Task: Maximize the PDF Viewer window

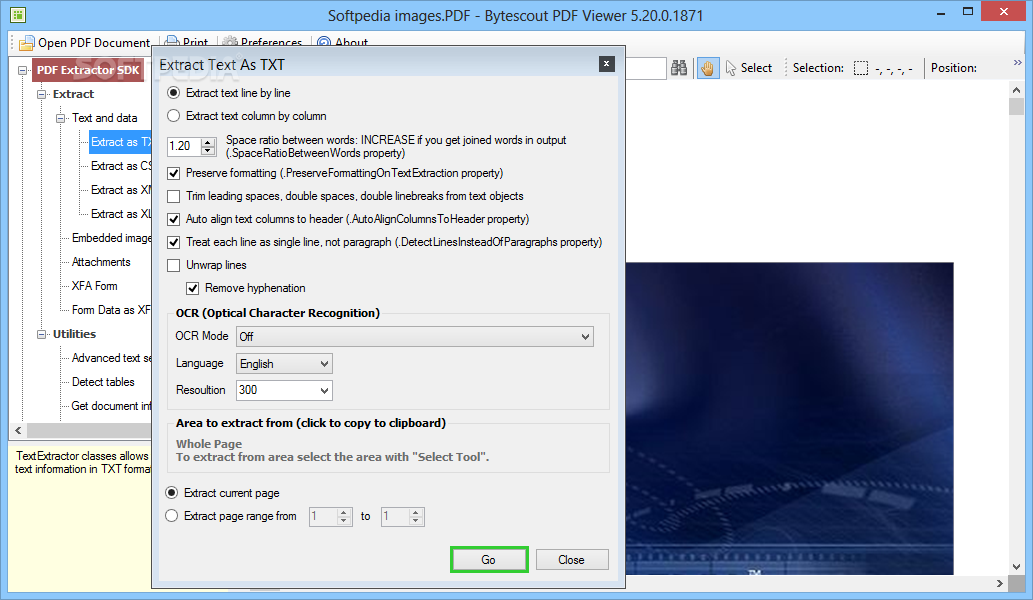Action: 968,11
